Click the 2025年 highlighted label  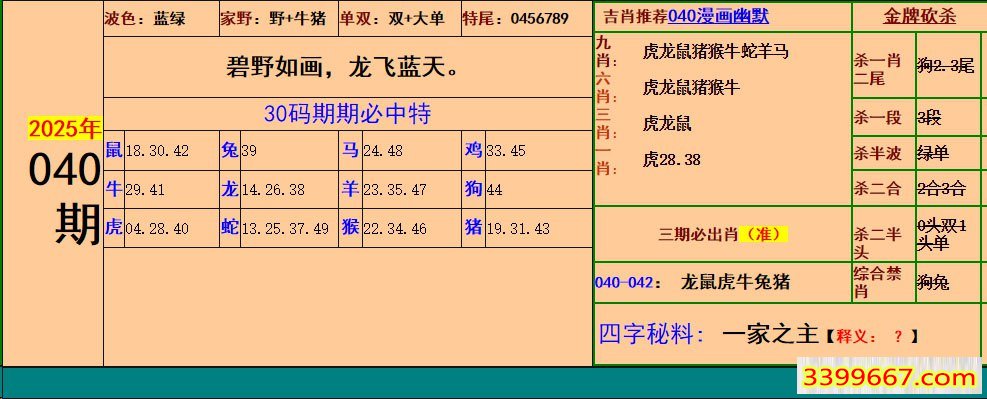(64, 129)
